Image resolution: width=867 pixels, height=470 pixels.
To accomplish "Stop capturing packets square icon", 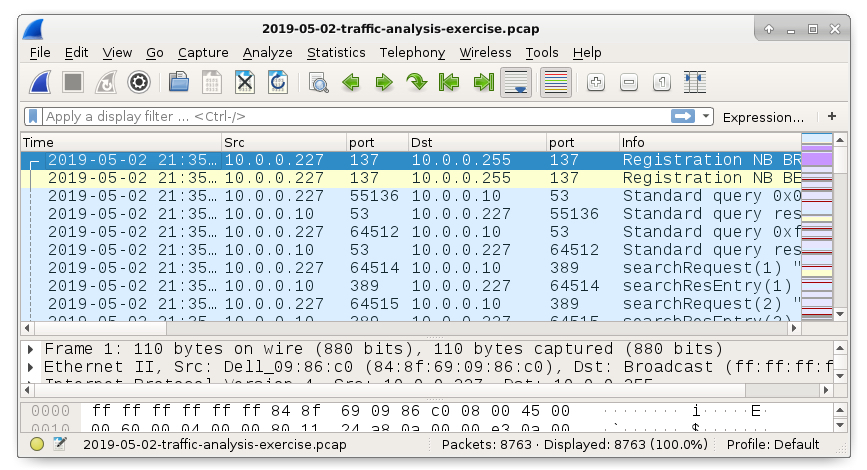I will pyautogui.click(x=73, y=83).
